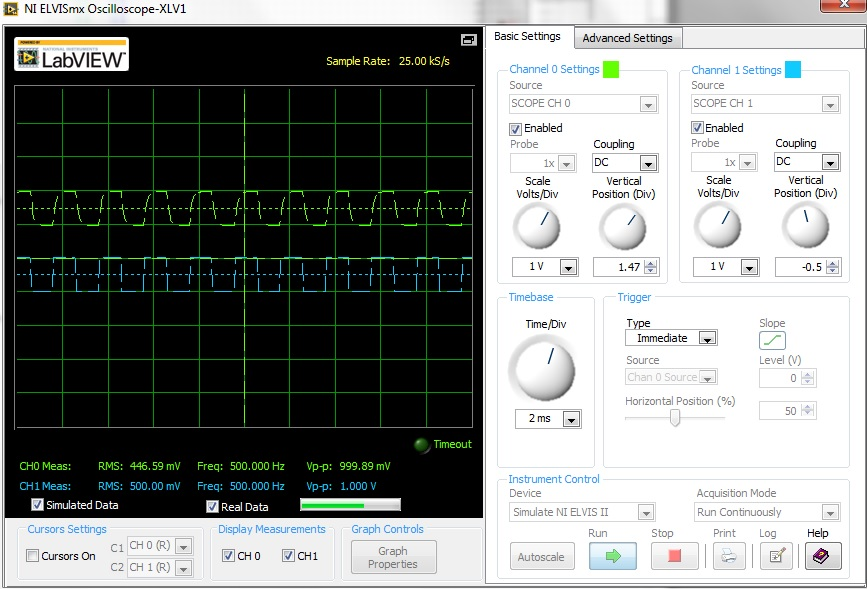Click the Timeout indicator LED
Image resolution: width=867 pixels, height=589 pixels.
tap(424, 444)
